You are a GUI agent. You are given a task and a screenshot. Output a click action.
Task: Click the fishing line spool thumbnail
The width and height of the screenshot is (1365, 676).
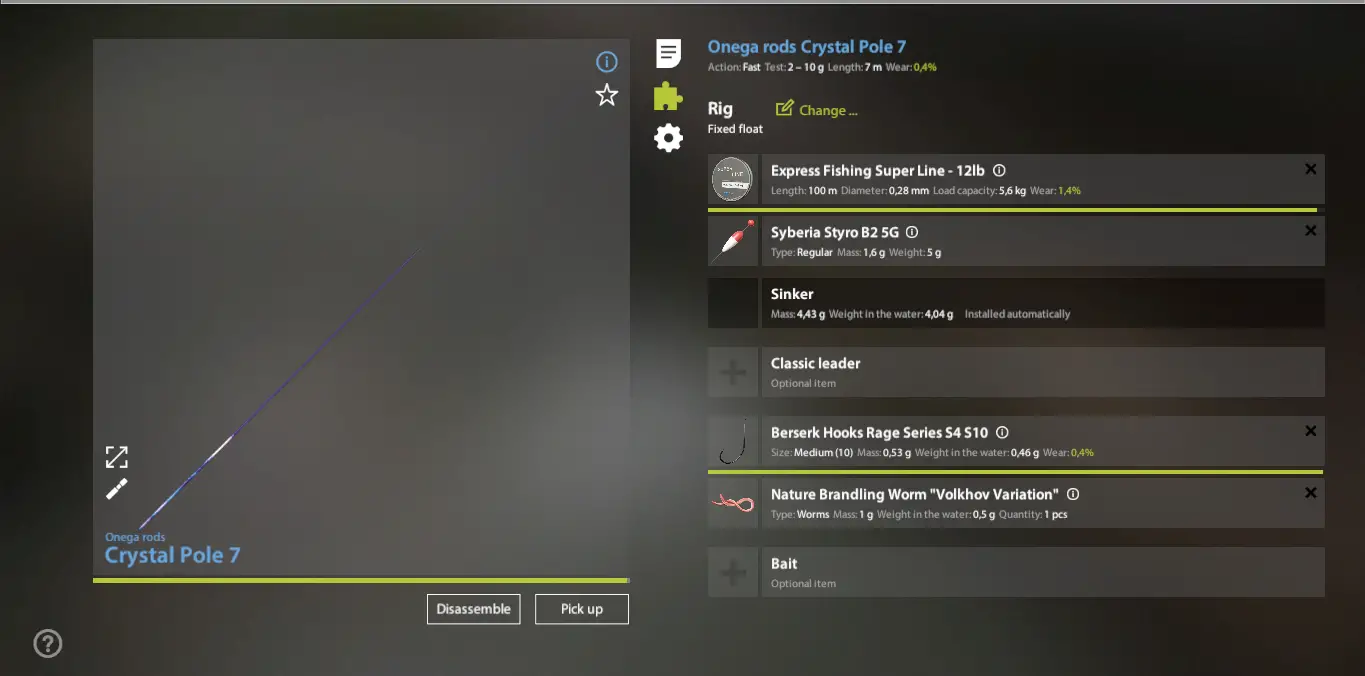(733, 179)
